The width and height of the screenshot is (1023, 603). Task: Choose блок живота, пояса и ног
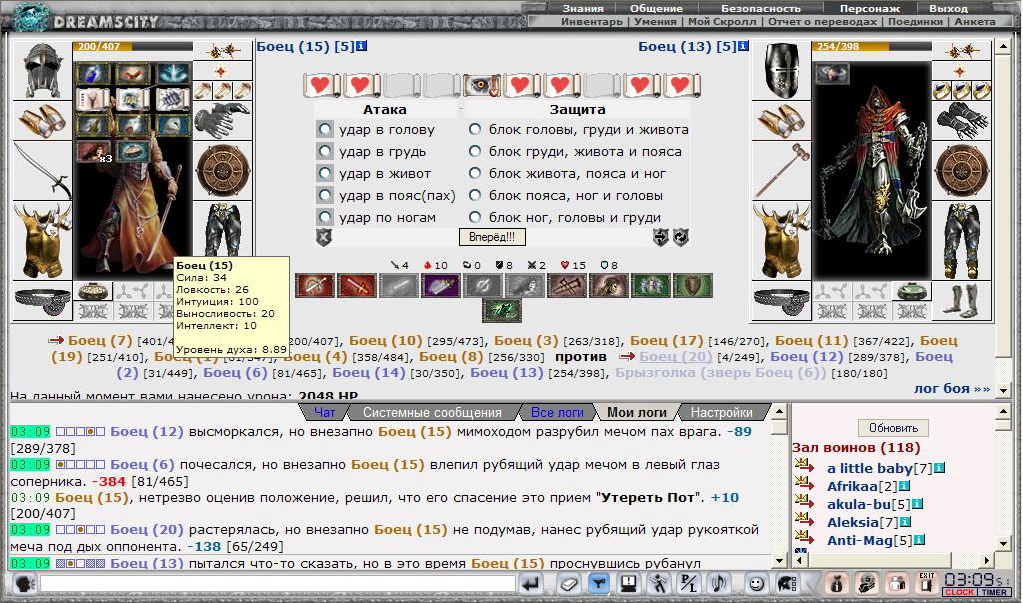(475, 174)
